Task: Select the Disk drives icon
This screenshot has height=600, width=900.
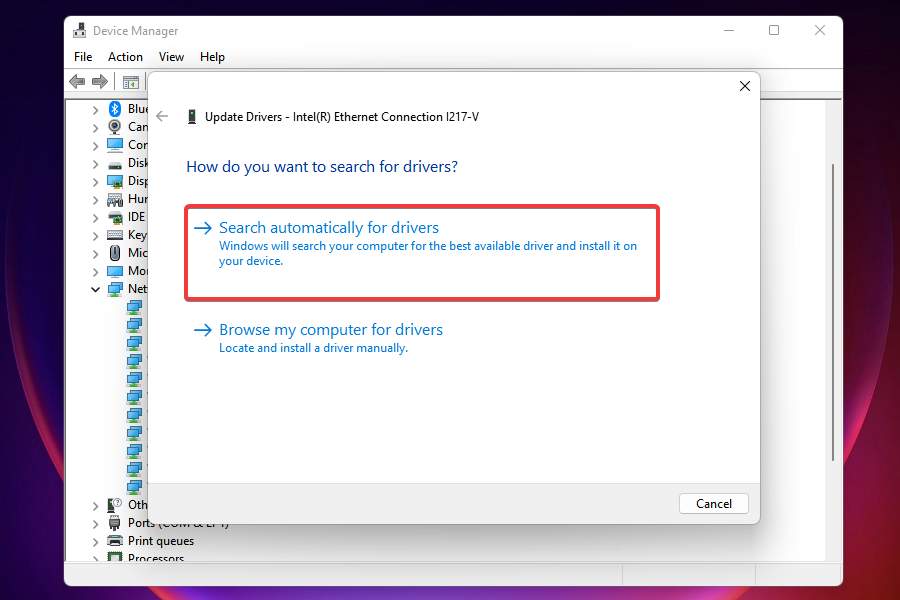Action: 115,164
